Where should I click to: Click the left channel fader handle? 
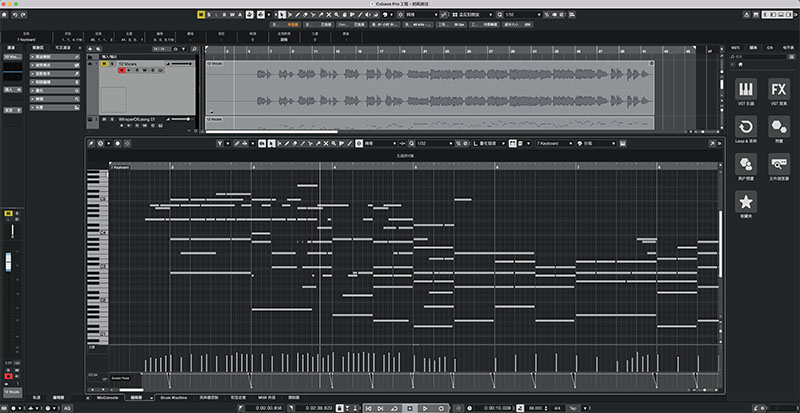tap(8, 262)
